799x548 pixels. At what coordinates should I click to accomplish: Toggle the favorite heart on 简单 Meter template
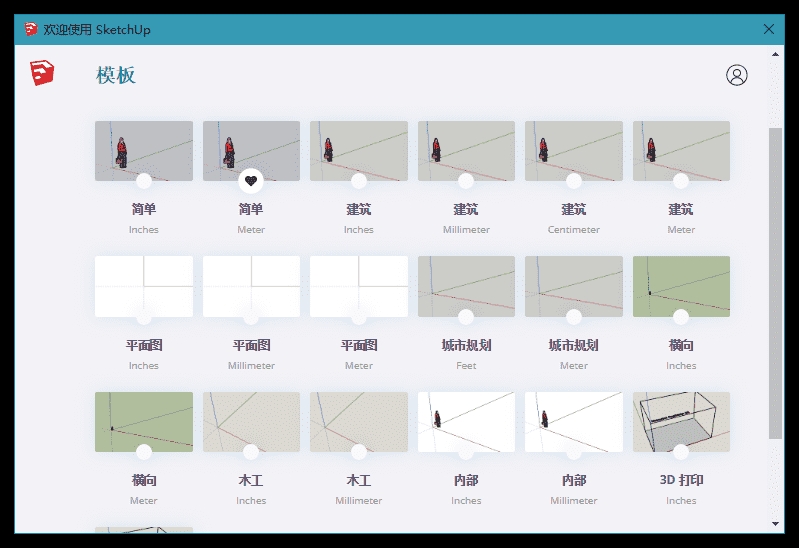pyautogui.click(x=251, y=181)
